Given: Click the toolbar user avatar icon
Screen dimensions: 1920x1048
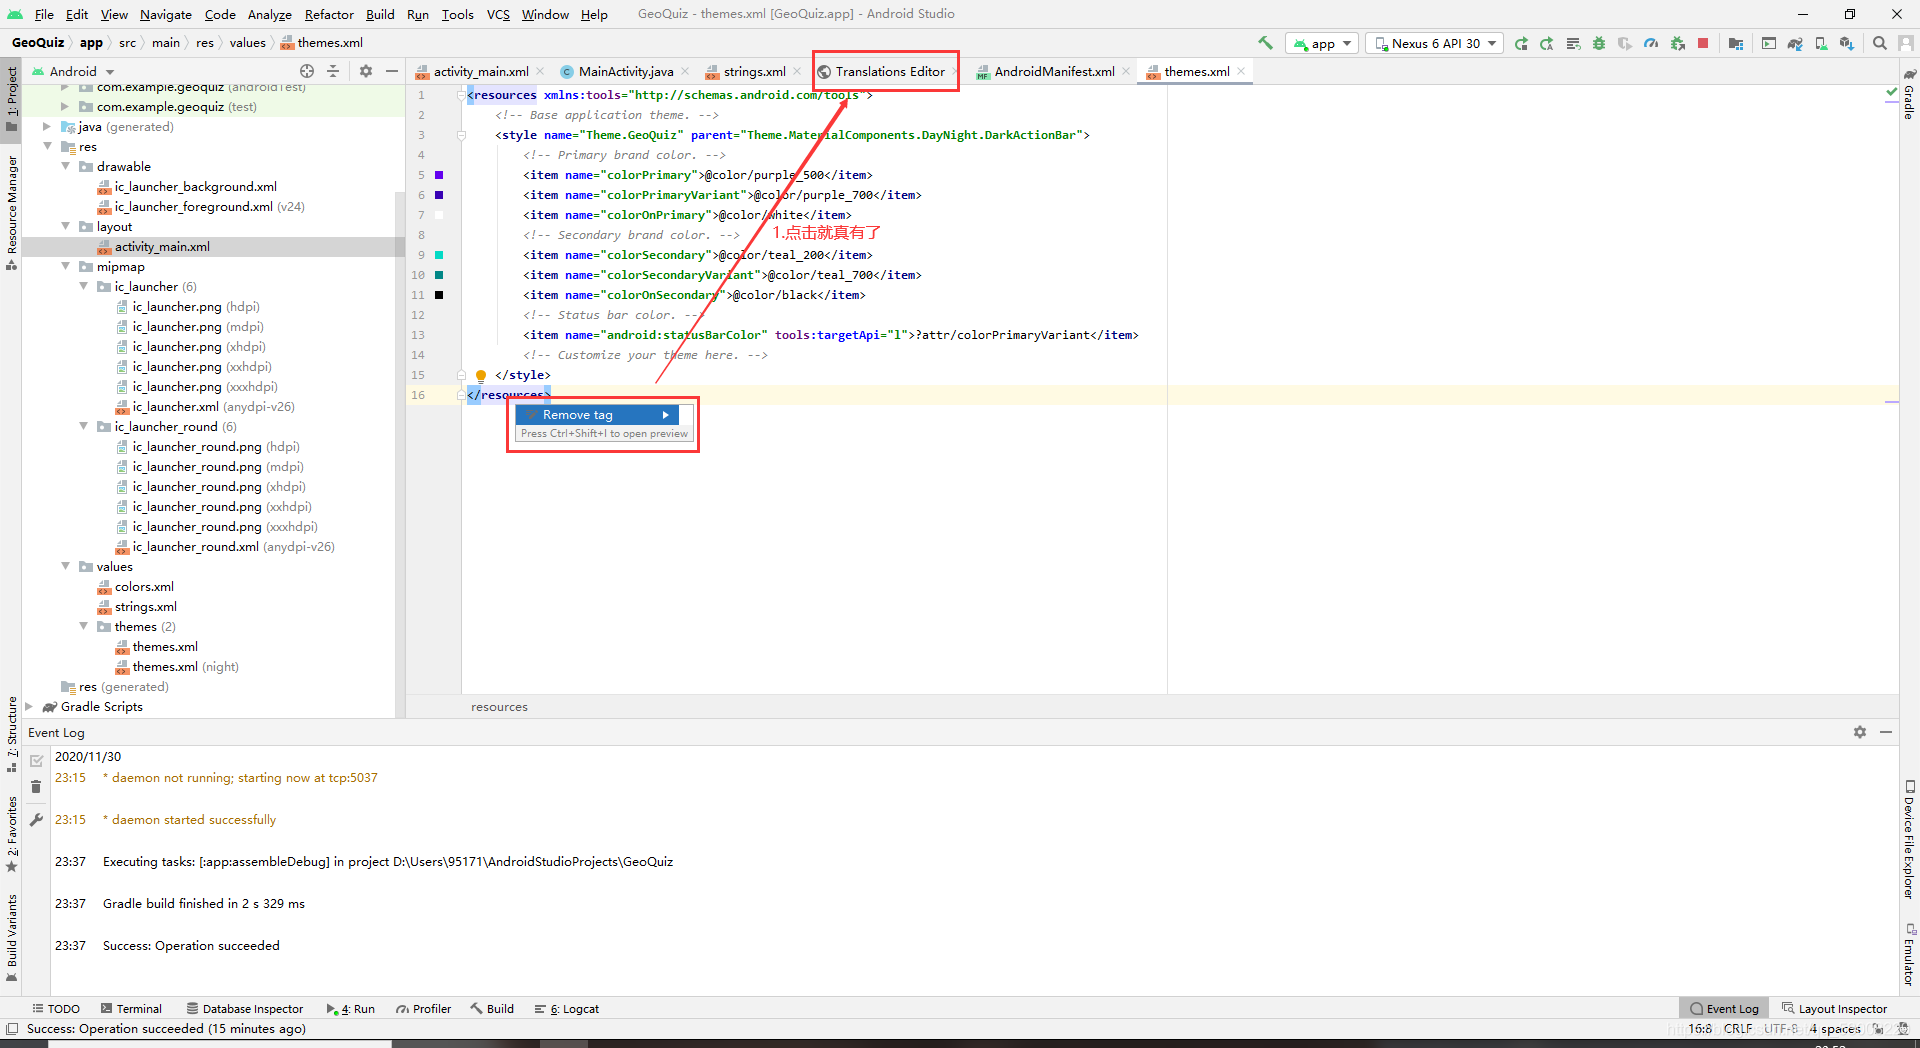Looking at the screenshot, I should tap(1906, 43).
